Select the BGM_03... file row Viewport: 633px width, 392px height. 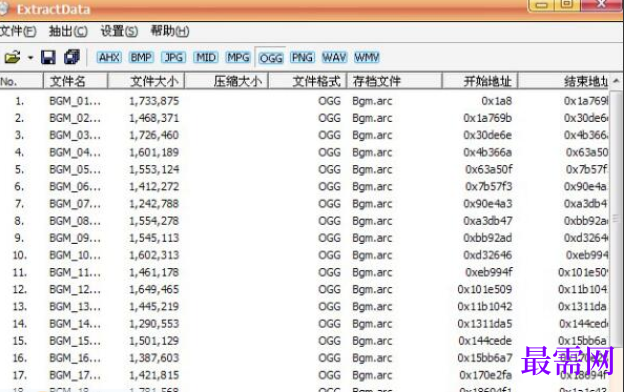304,135
